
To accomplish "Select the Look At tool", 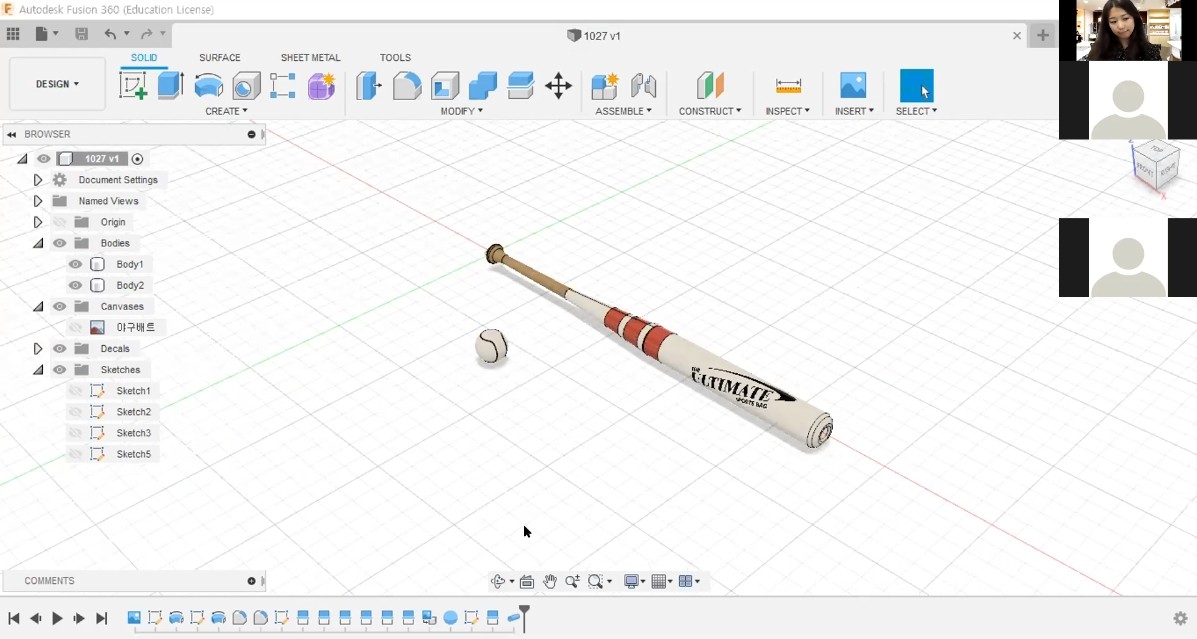I will (x=527, y=581).
